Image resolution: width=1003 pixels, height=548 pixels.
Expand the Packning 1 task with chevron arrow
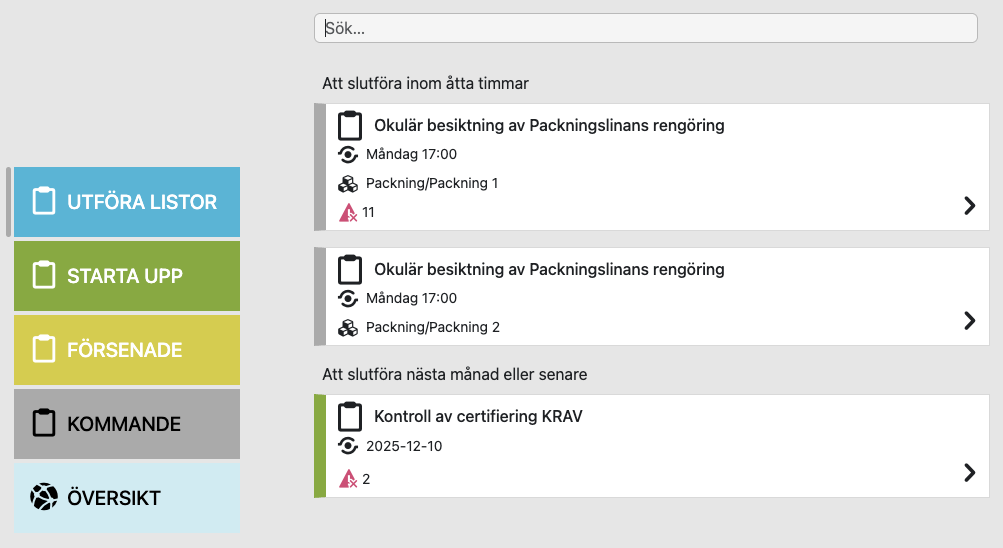[969, 205]
